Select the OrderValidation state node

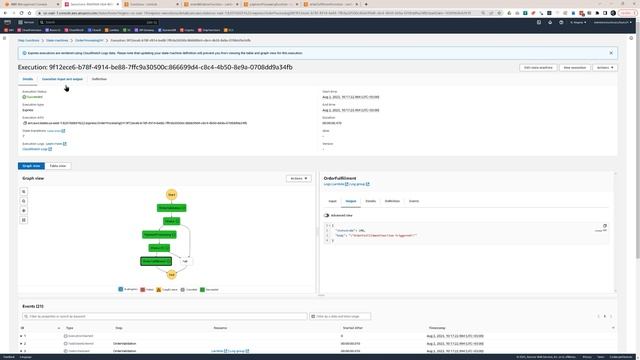coord(171,208)
